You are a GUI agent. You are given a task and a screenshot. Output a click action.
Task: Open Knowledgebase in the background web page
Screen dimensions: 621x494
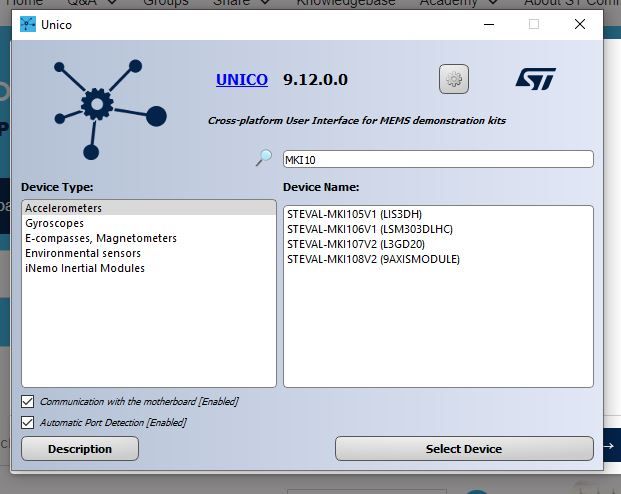pyautogui.click(x=346, y=2)
